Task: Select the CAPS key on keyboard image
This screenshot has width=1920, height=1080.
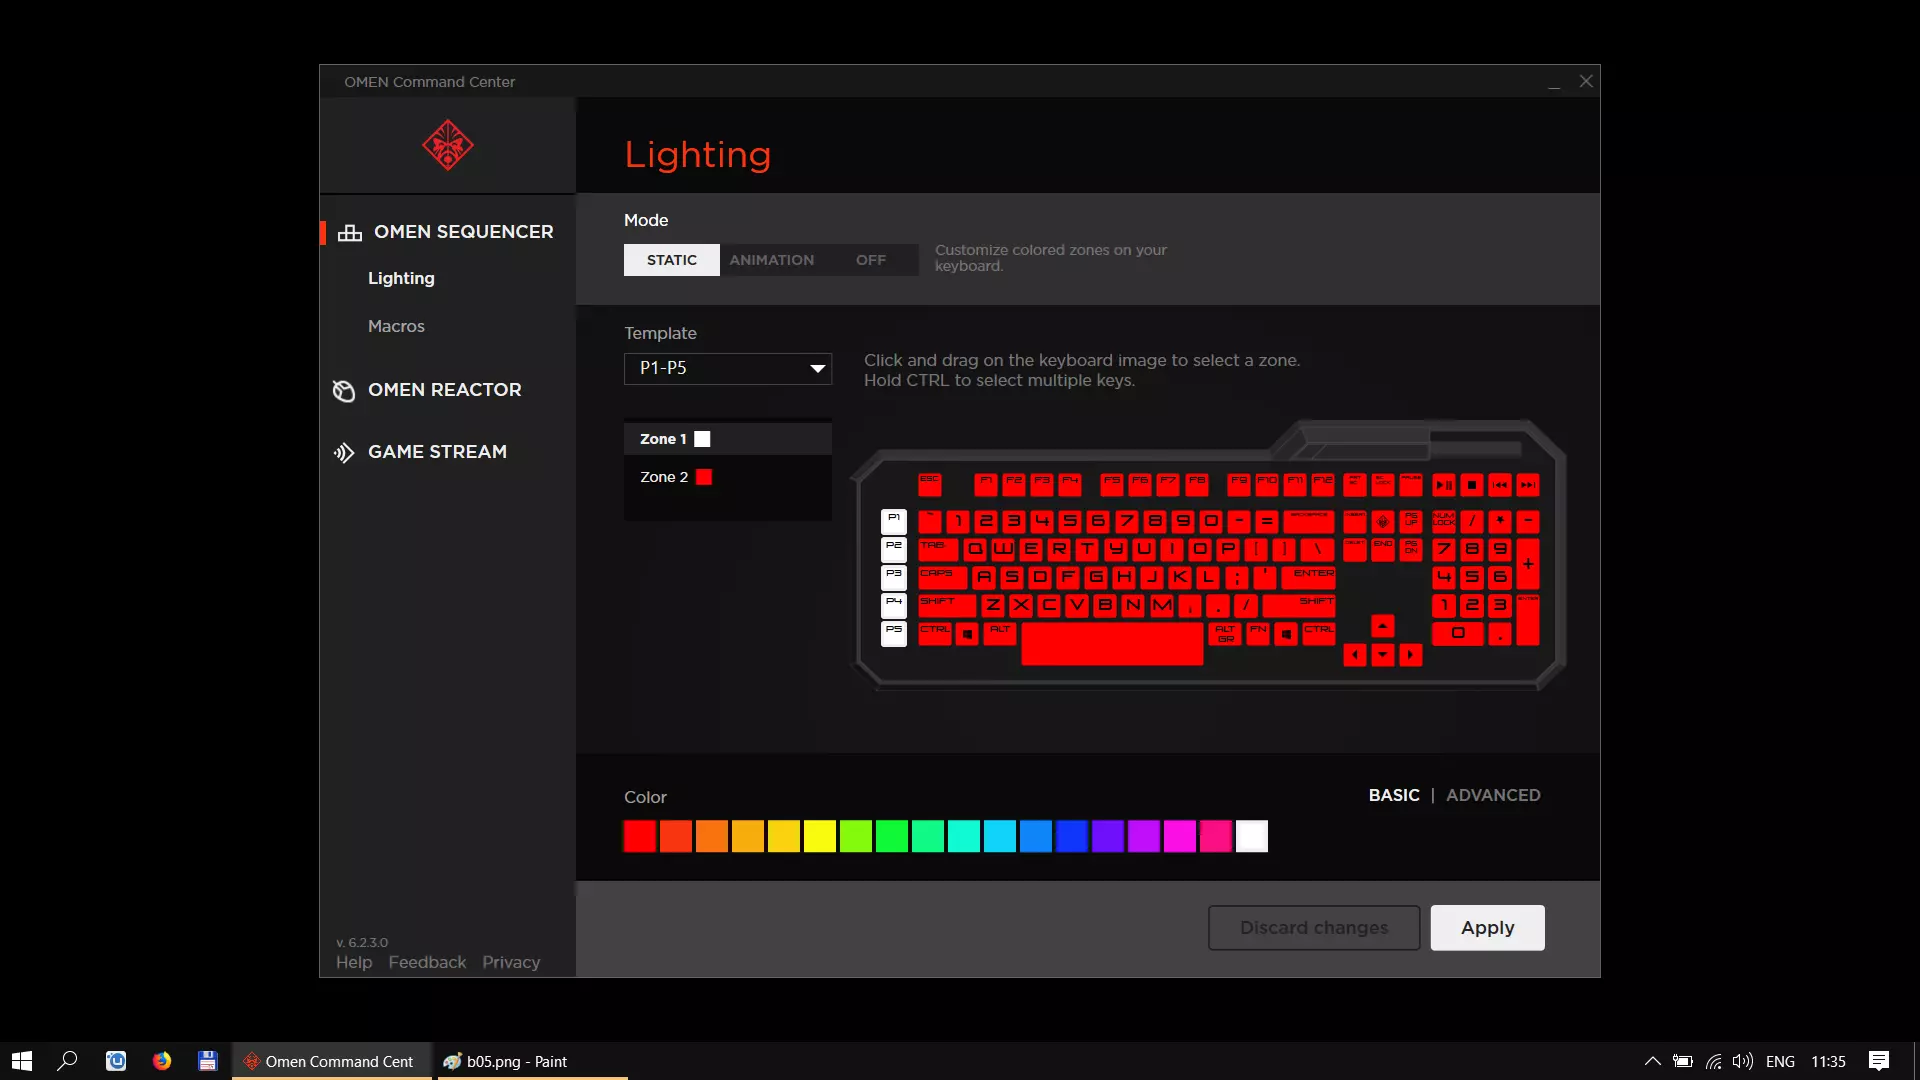Action: pyautogui.click(x=943, y=577)
